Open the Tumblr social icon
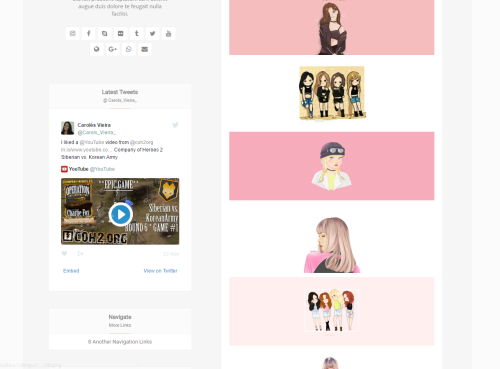 pyautogui.click(x=137, y=33)
